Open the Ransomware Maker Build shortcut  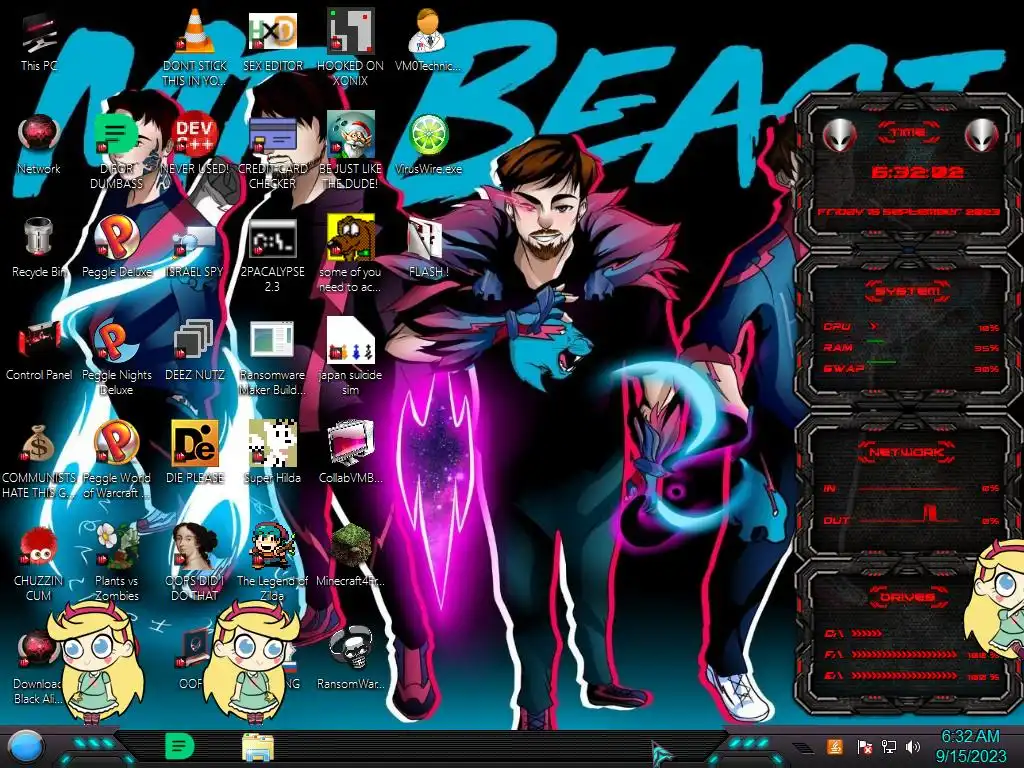(272, 358)
